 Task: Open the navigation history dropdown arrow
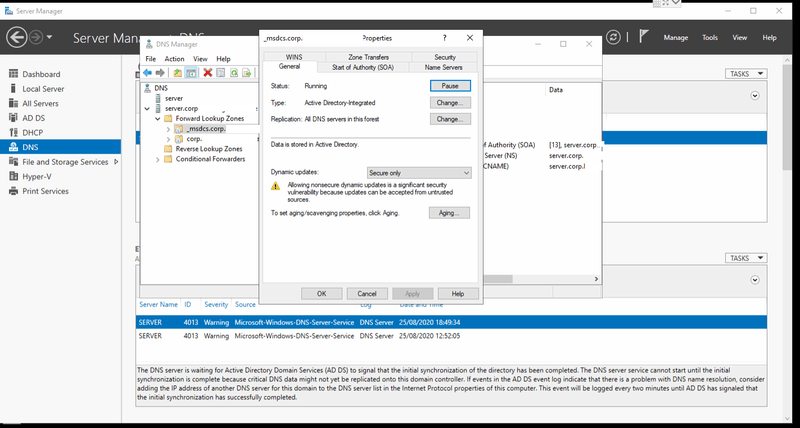pos(49,37)
